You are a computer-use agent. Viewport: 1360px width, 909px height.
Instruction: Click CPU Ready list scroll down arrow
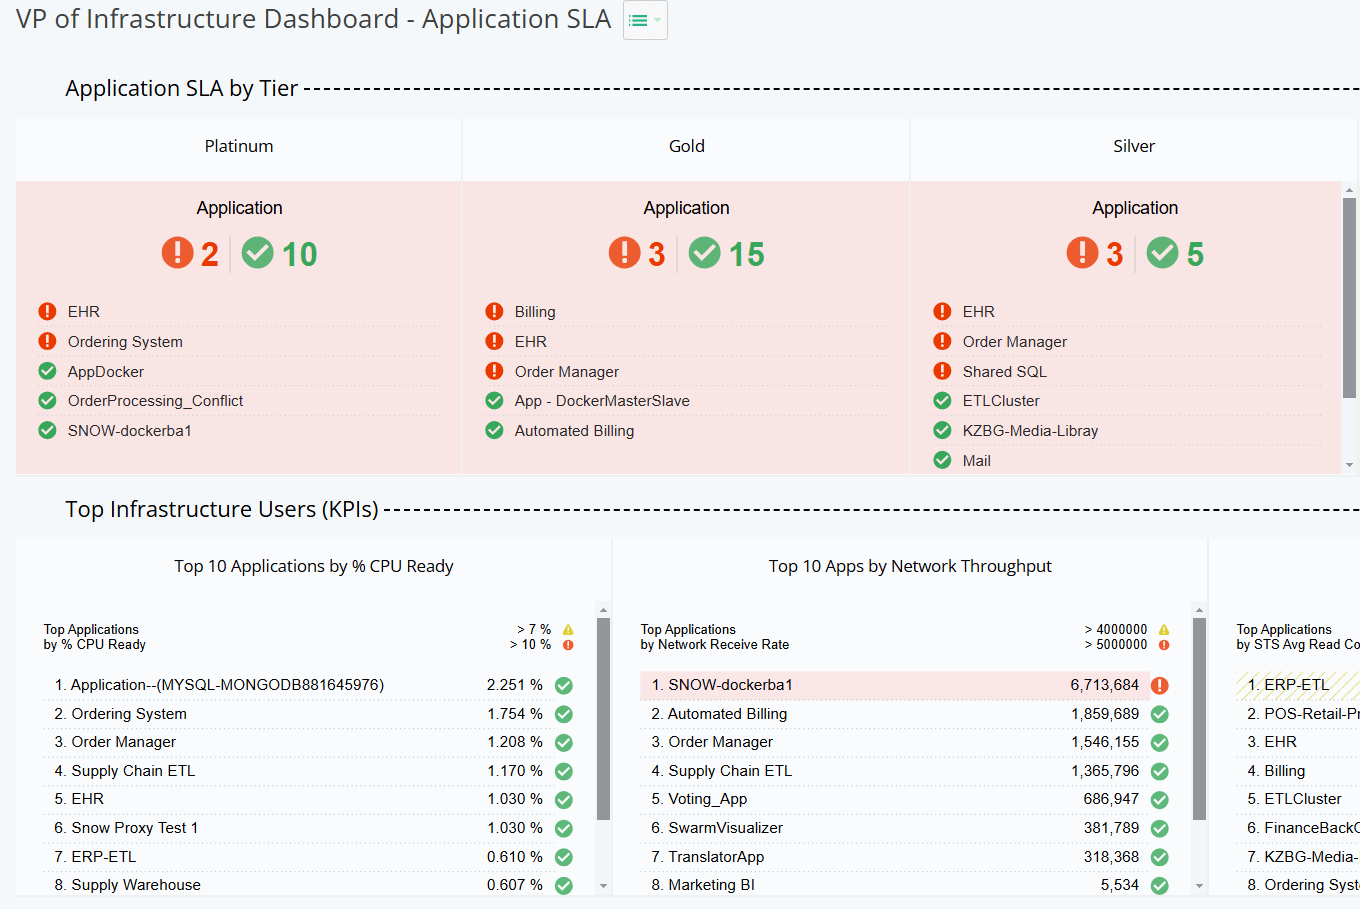[x=603, y=886]
